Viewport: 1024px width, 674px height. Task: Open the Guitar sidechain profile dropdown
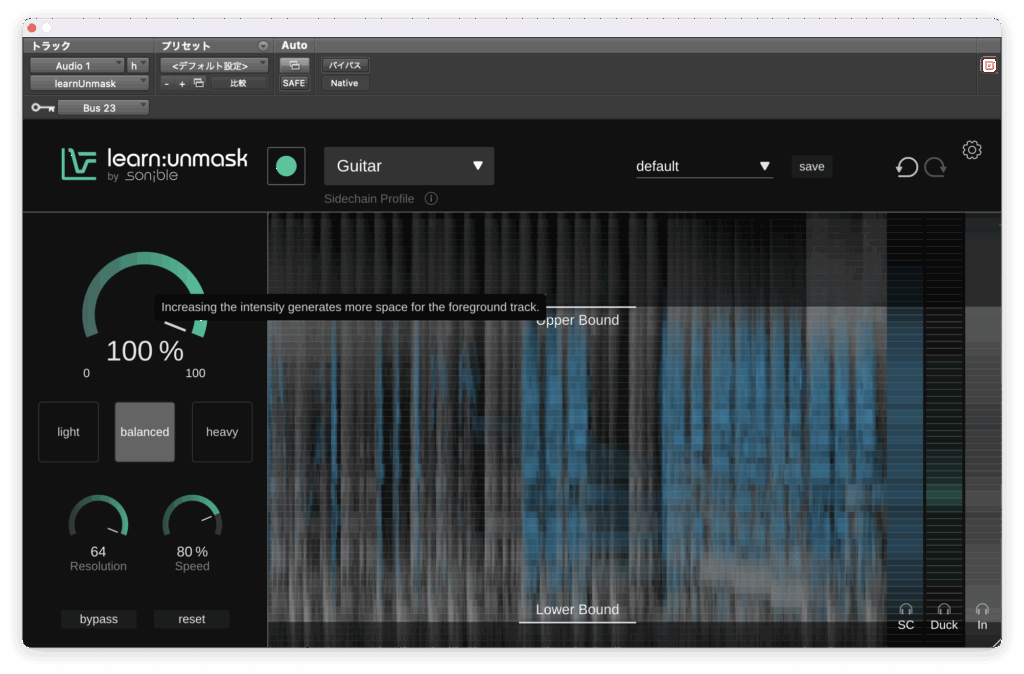tap(409, 166)
